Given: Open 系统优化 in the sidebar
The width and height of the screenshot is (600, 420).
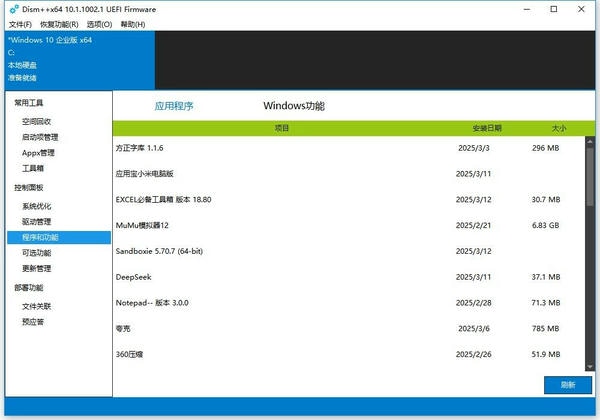Looking at the screenshot, I should pos(36,206).
